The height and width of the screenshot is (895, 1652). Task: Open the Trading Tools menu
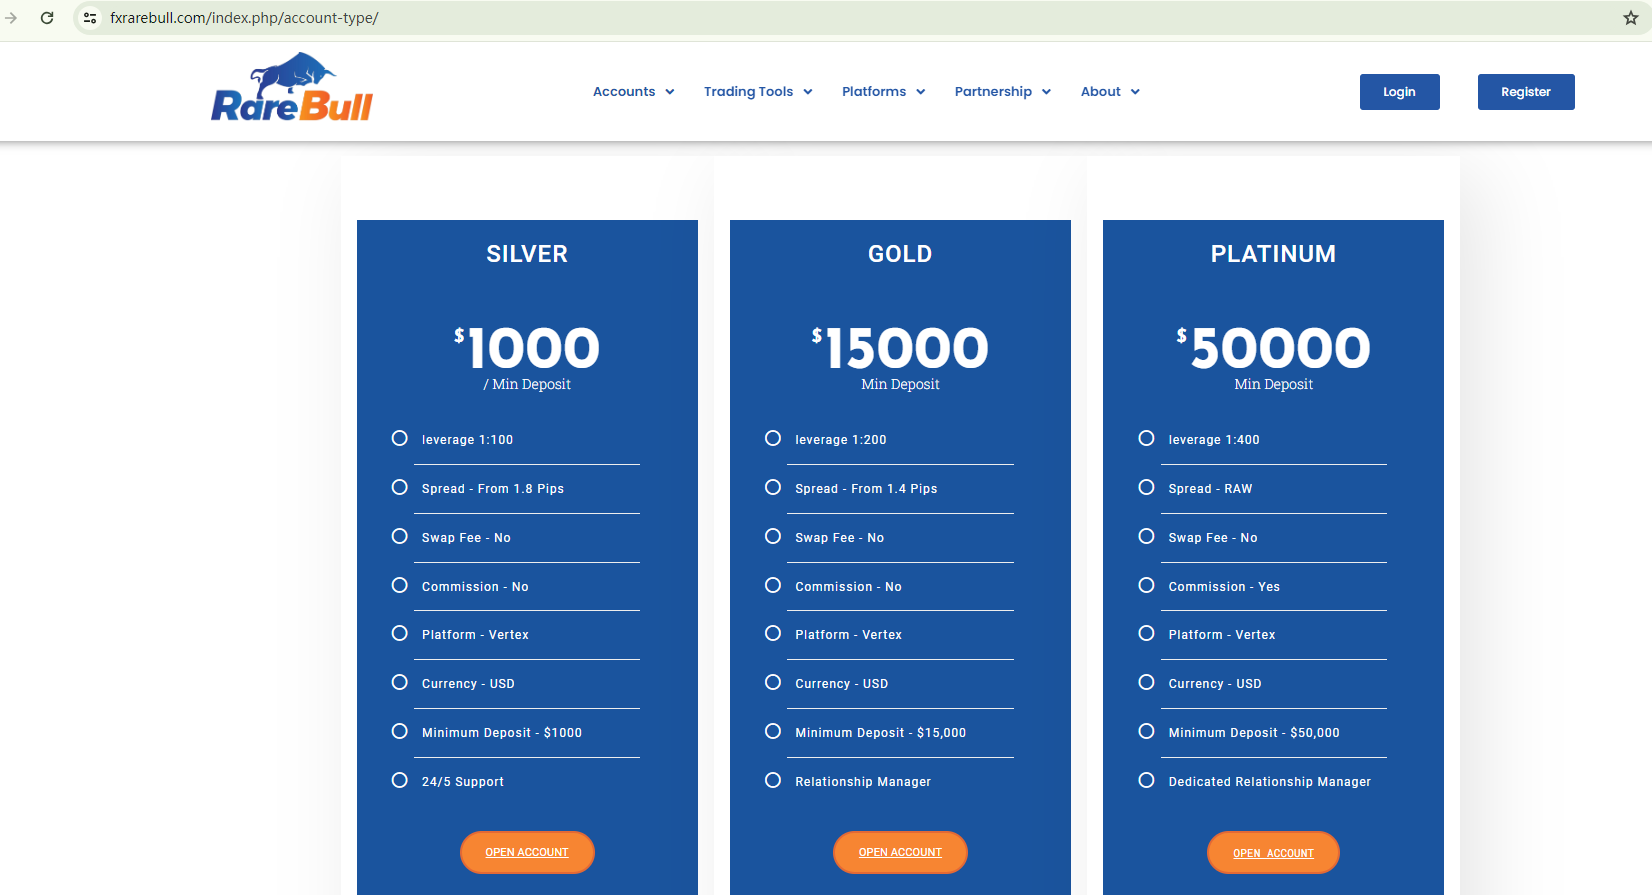[758, 92]
